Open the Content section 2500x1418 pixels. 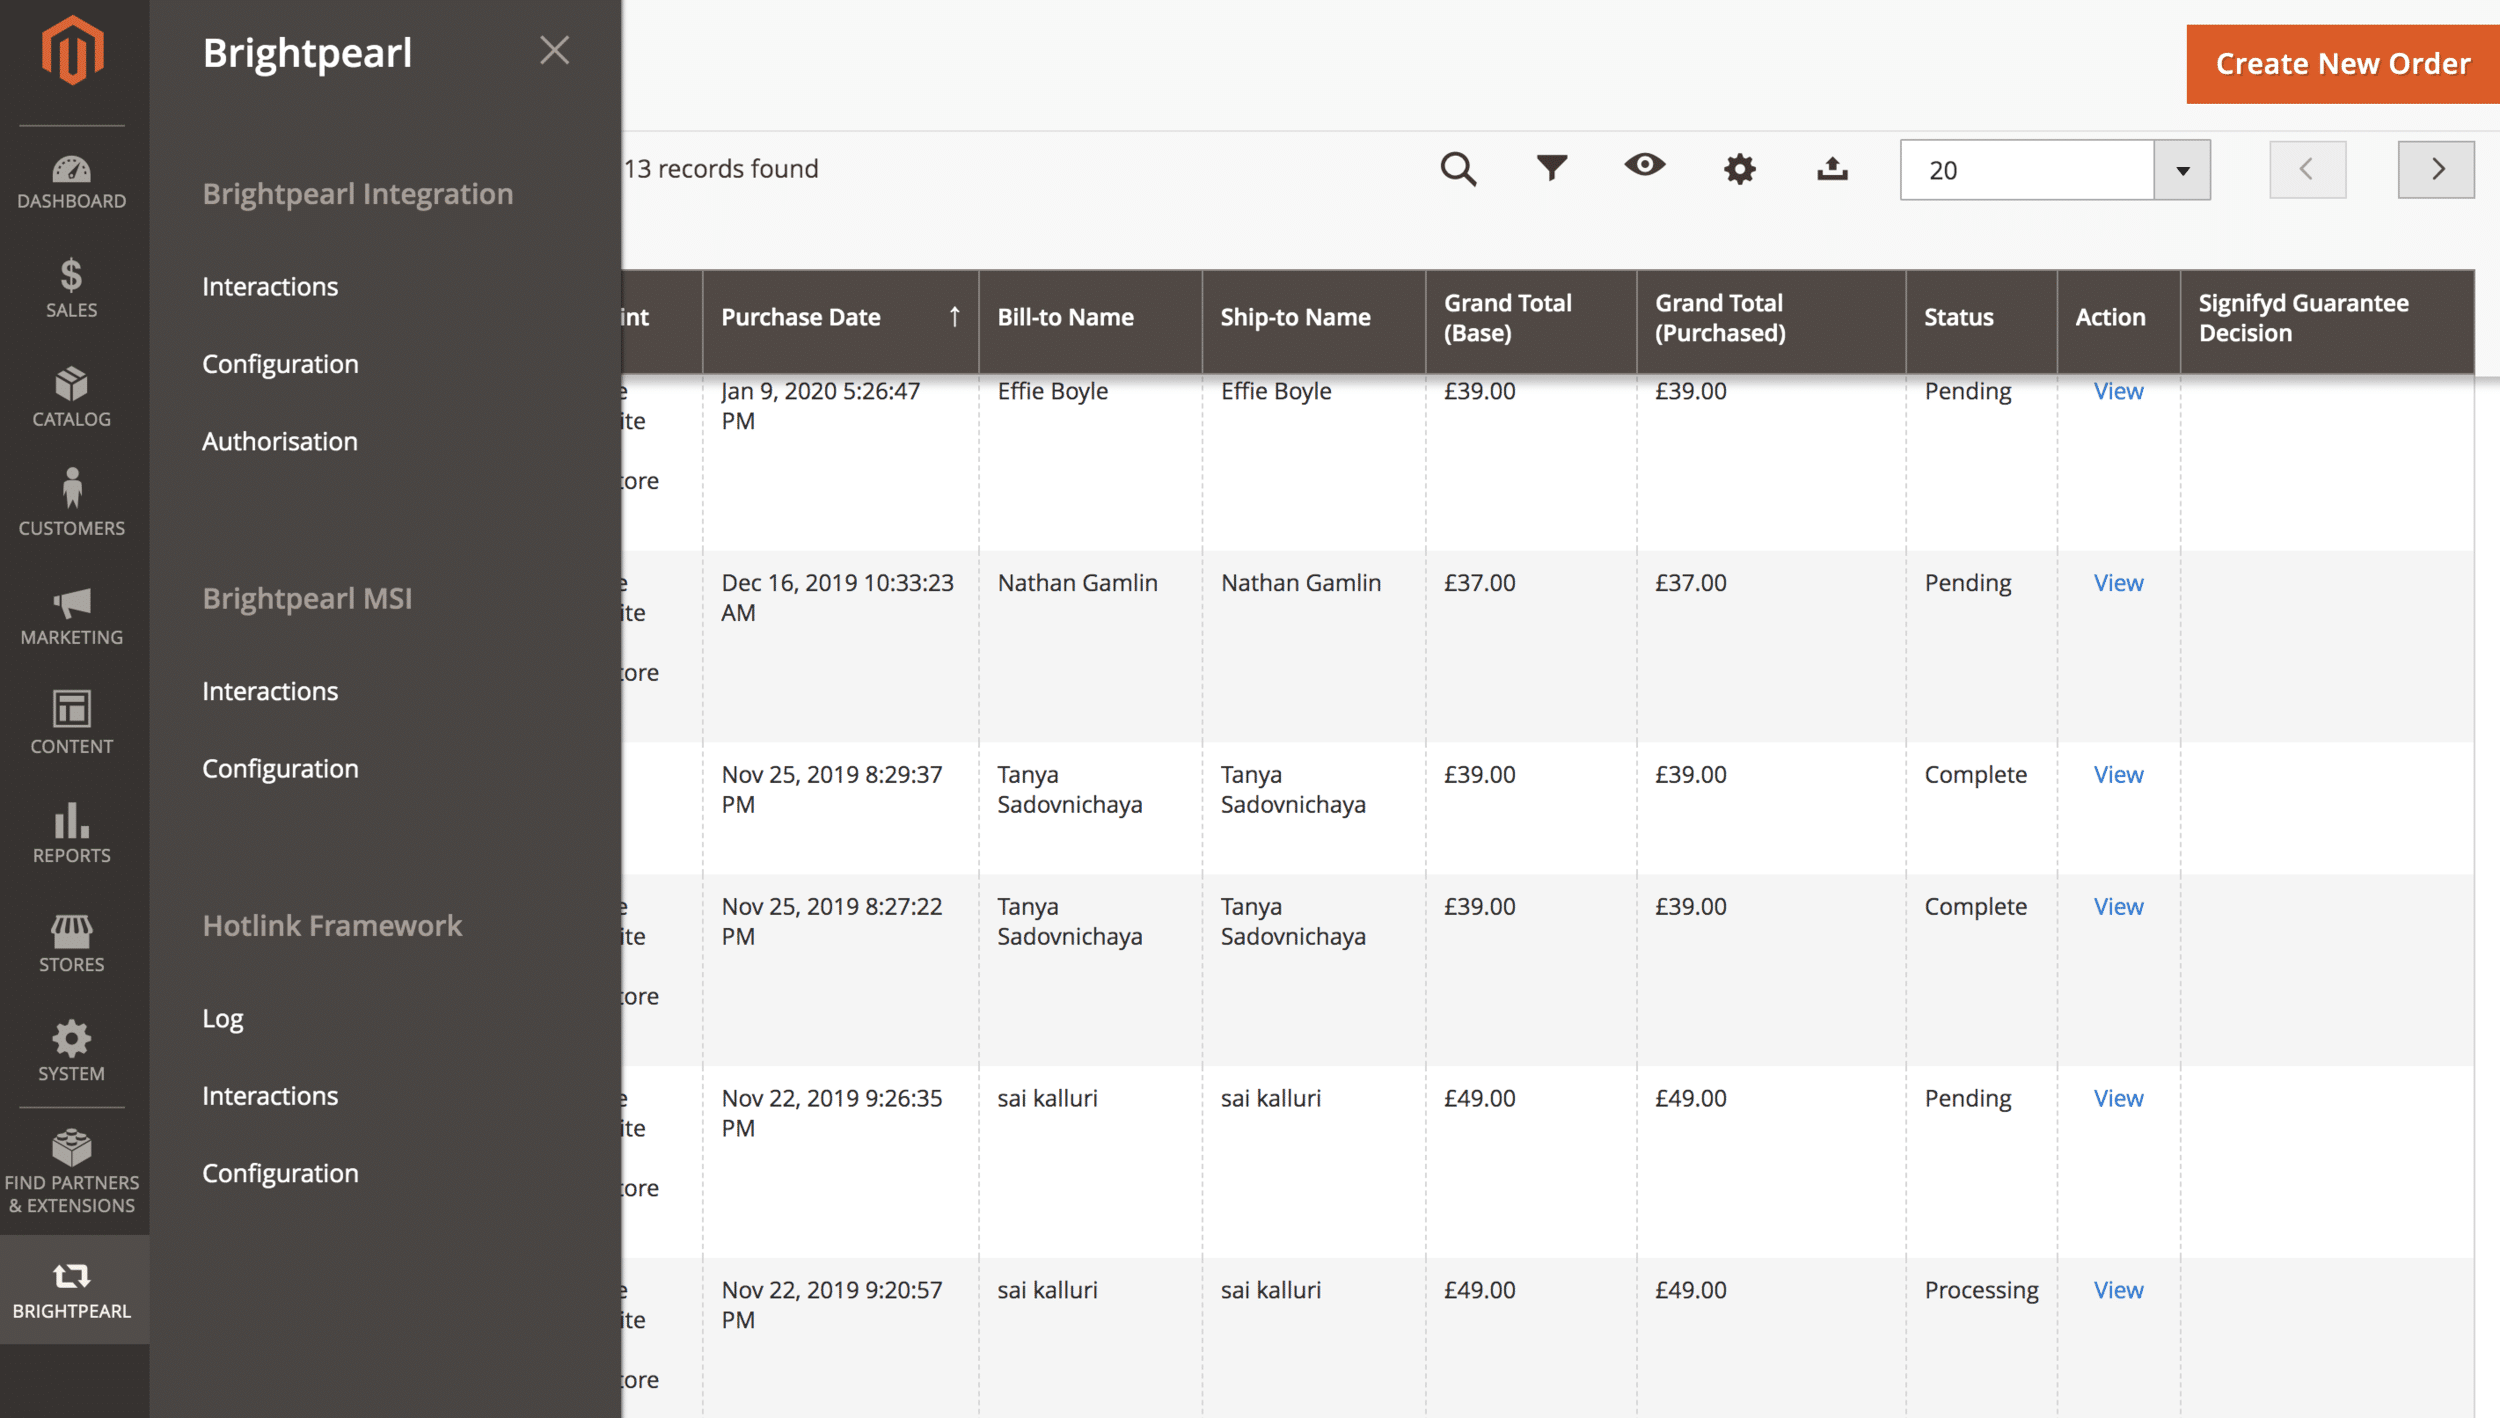coord(70,722)
